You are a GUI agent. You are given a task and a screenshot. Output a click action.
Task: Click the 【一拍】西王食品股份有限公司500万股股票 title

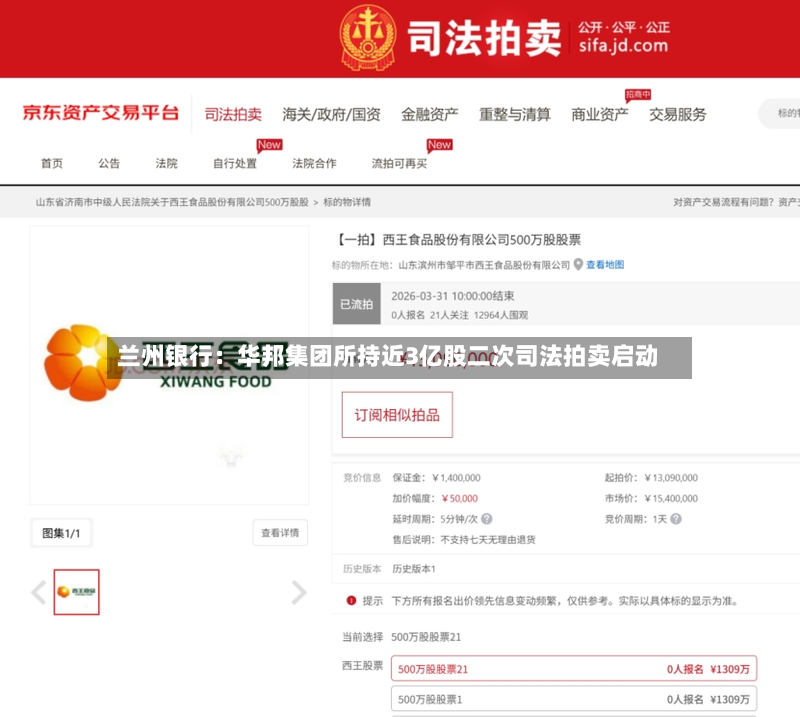pyautogui.click(x=458, y=240)
